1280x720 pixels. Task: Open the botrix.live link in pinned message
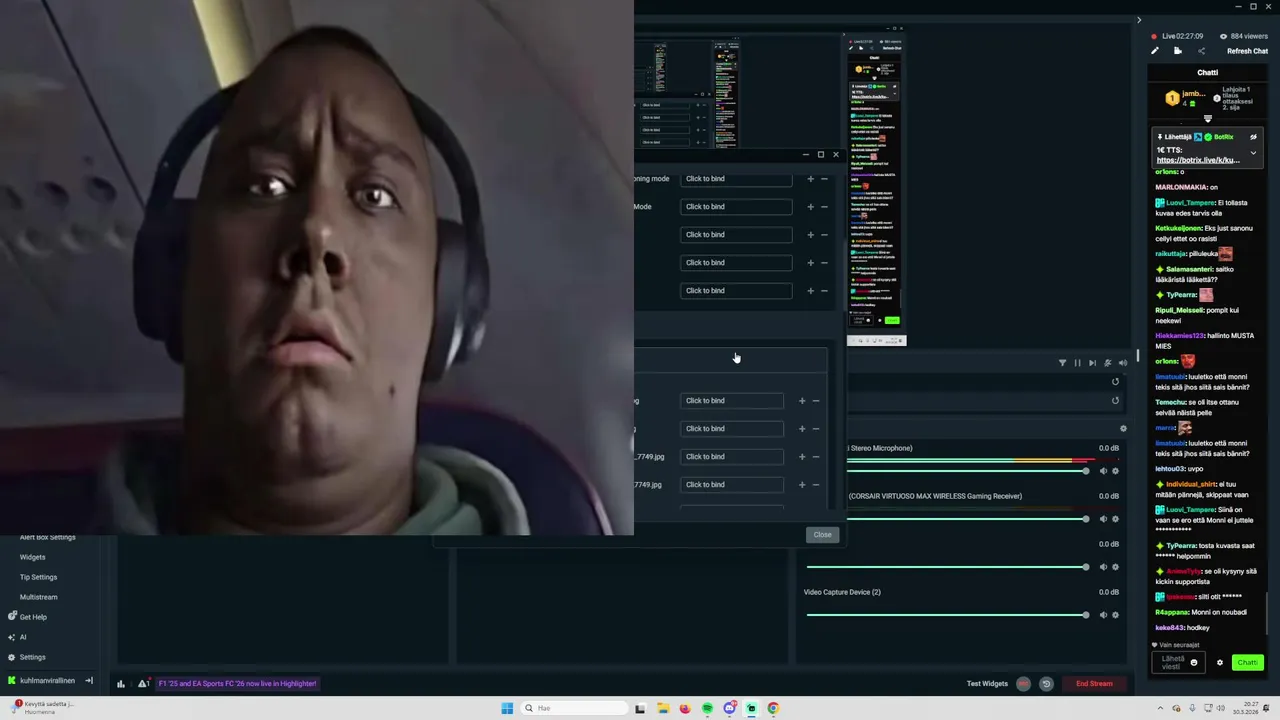click(1198, 160)
